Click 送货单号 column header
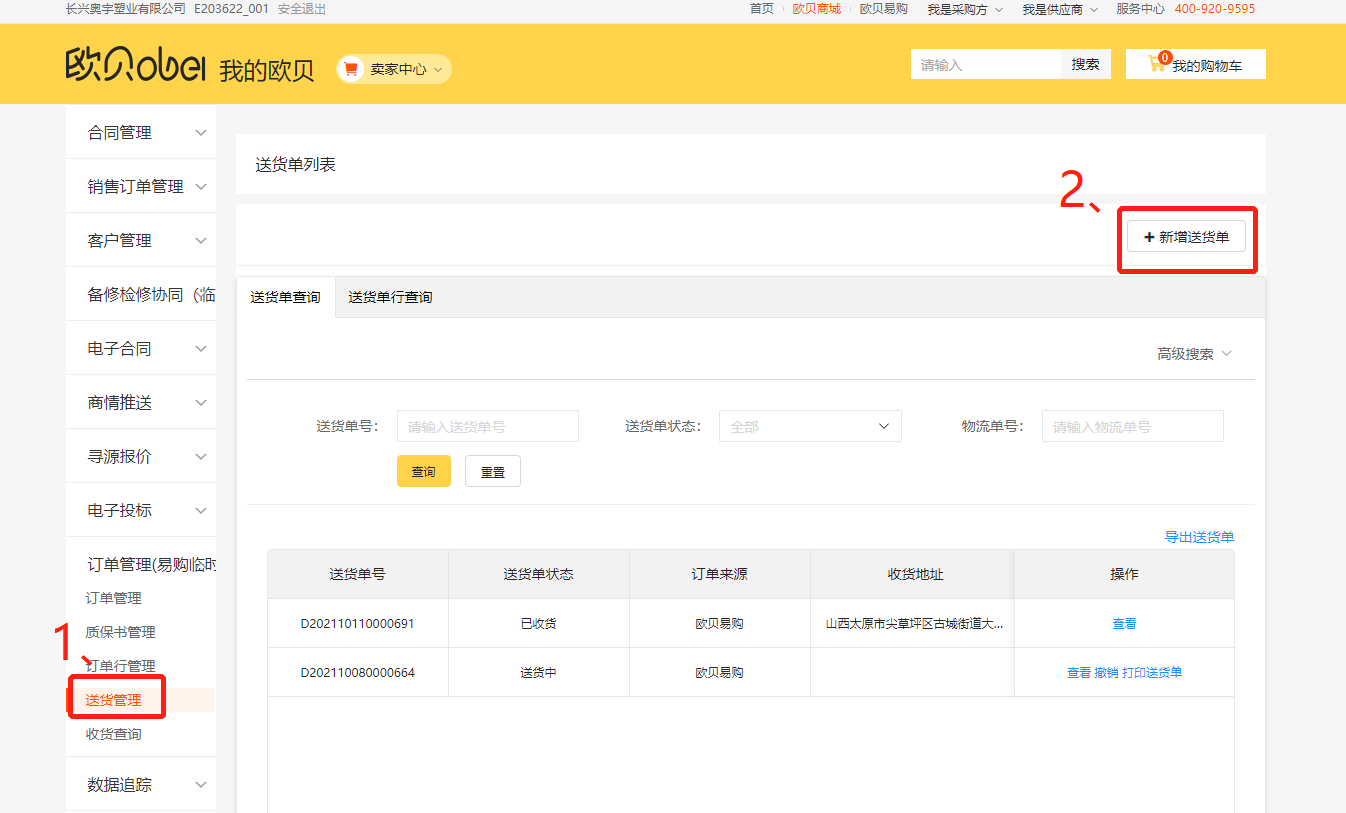Viewport: 1346px width, 813px height. click(x=358, y=574)
